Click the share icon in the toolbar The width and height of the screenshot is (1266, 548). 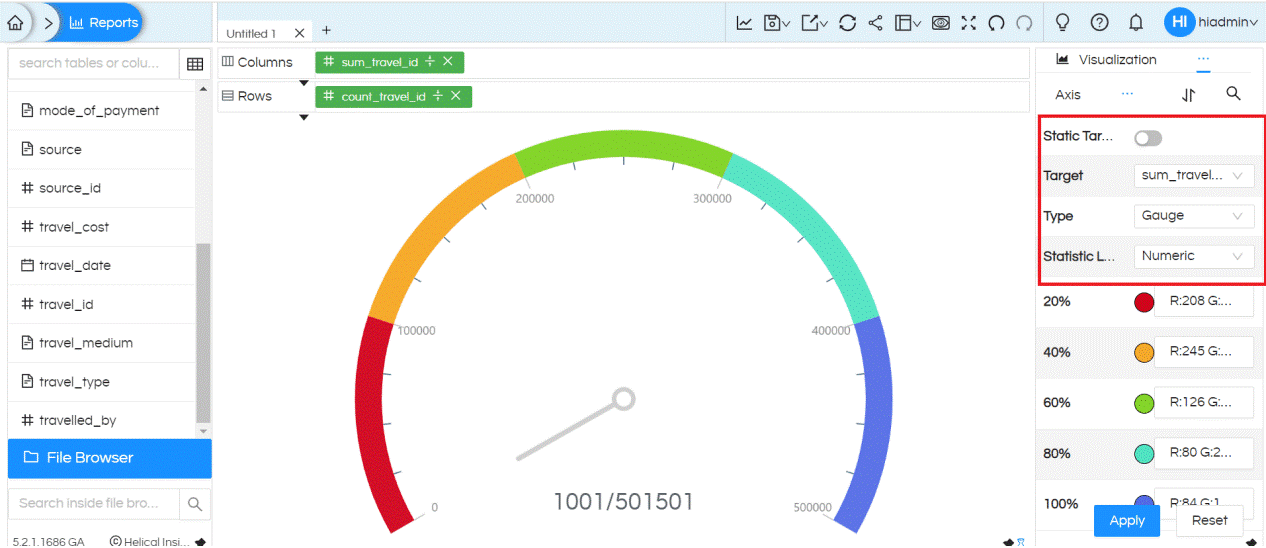pos(876,22)
